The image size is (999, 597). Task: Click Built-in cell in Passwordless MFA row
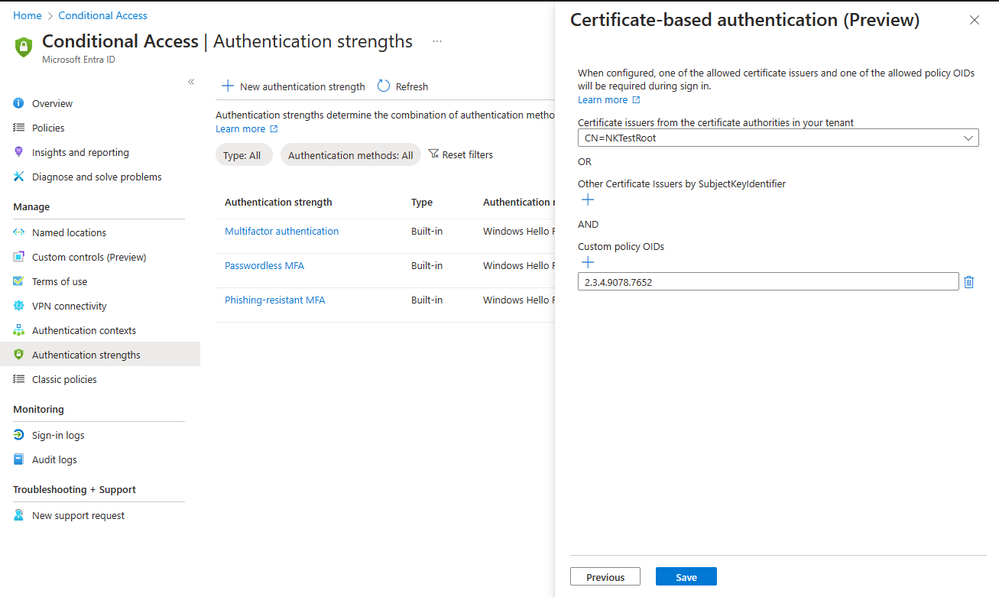click(x=427, y=266)
